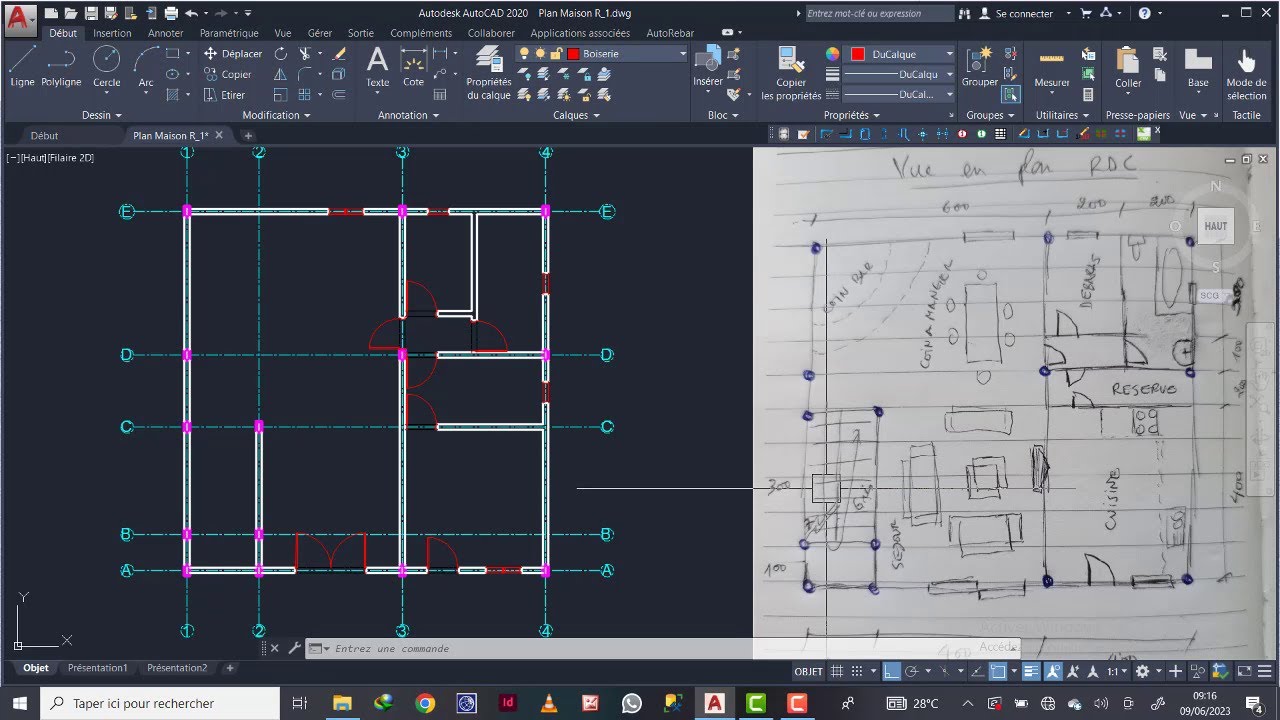Click the eraser icon in Modification panel
1280x720 pixels.
pyautogui.click(x=339, y=54)
